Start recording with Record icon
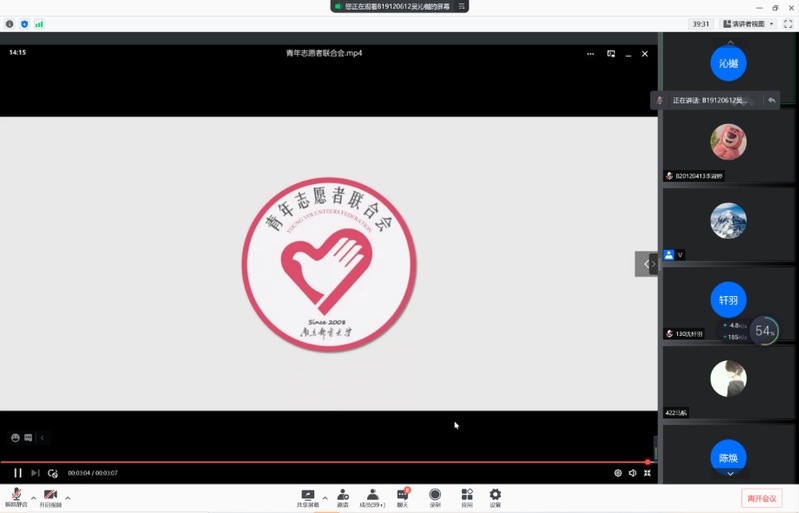Screen dimensions: 799x513 435,496
